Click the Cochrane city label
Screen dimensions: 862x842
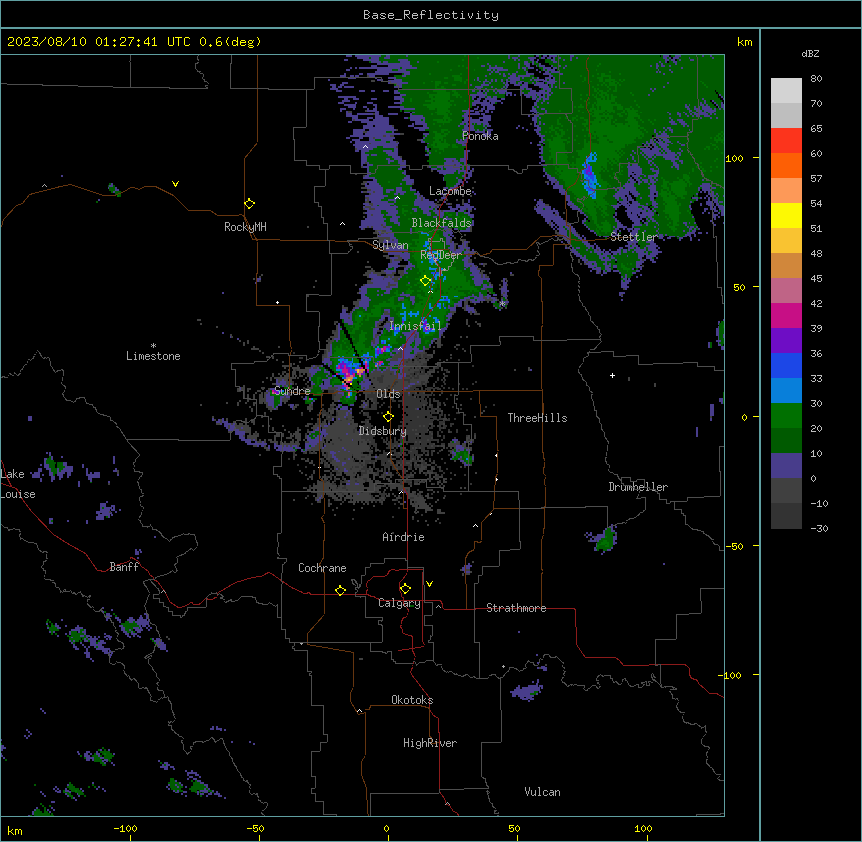click(x=322, y=568)
